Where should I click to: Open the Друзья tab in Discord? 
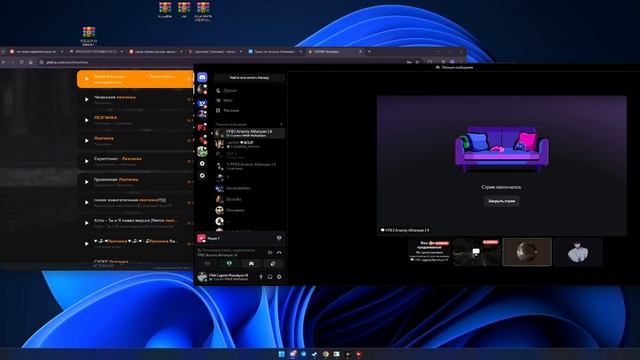click(x=249, y=90)
